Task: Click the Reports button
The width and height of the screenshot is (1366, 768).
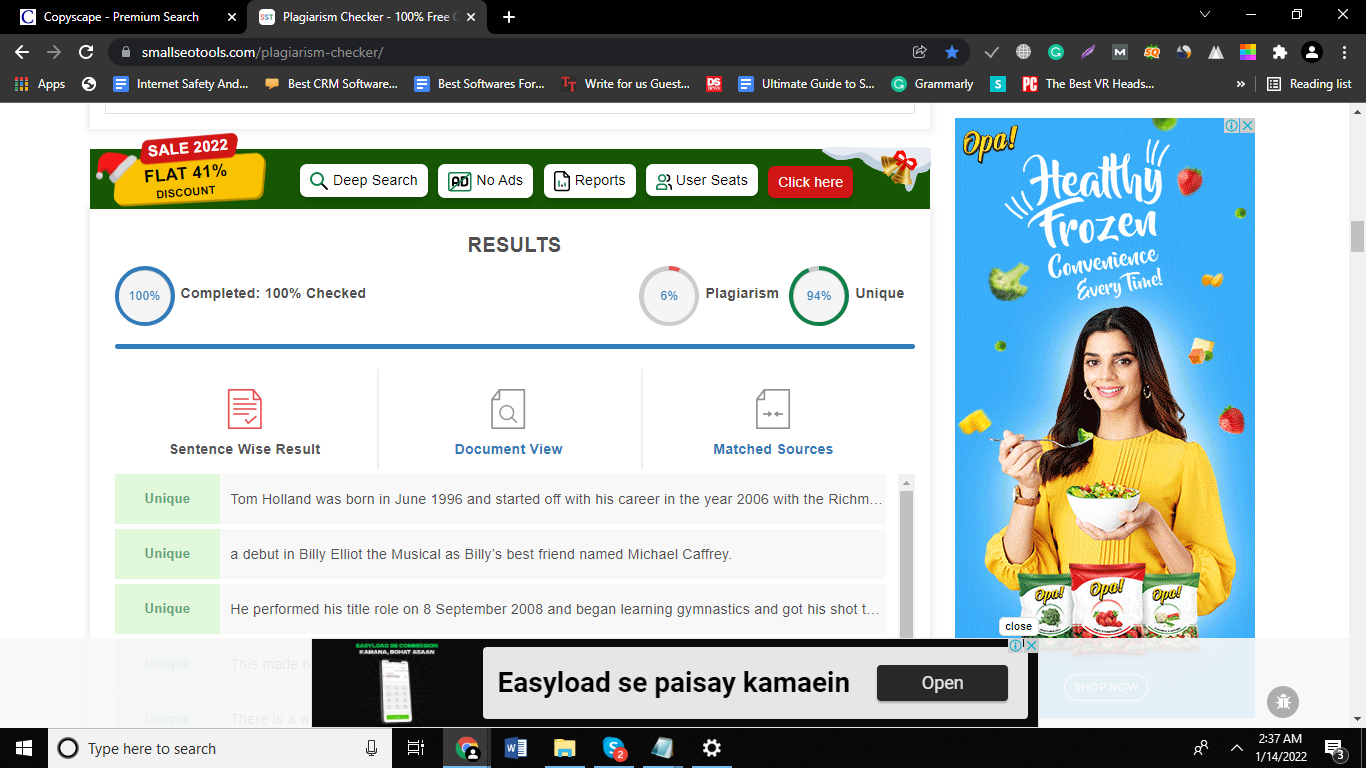Action: click(590, 181)
